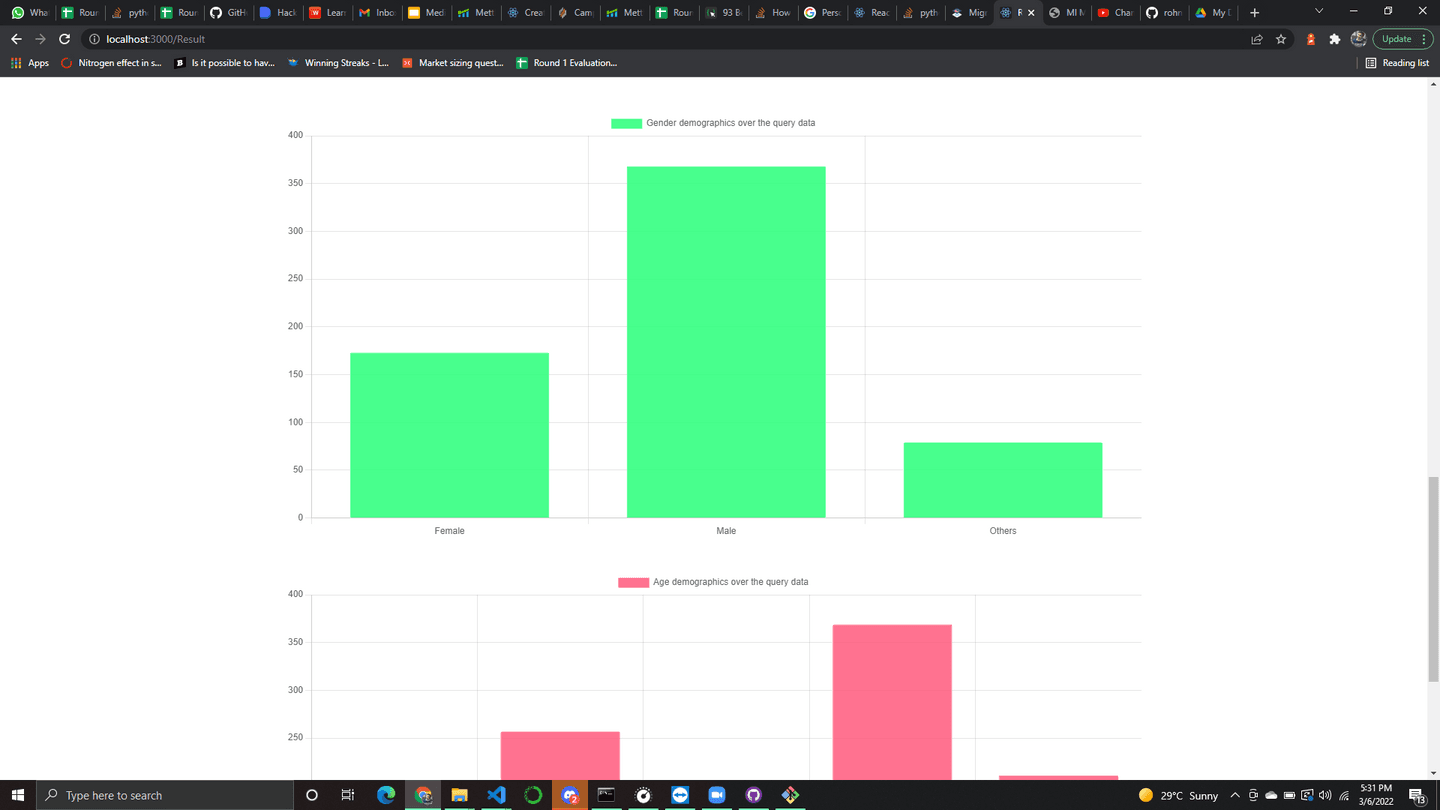The width and height of the screenshot is (1440, 810).
Task: Open TeamViewer from the taskbar
Action: tap(680, 795)
